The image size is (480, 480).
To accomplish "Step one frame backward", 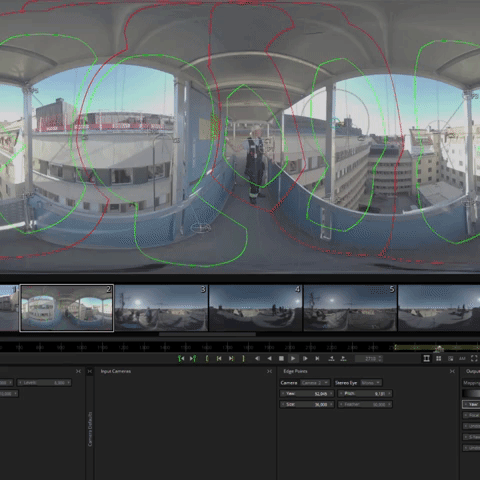I will click(257, 359).
